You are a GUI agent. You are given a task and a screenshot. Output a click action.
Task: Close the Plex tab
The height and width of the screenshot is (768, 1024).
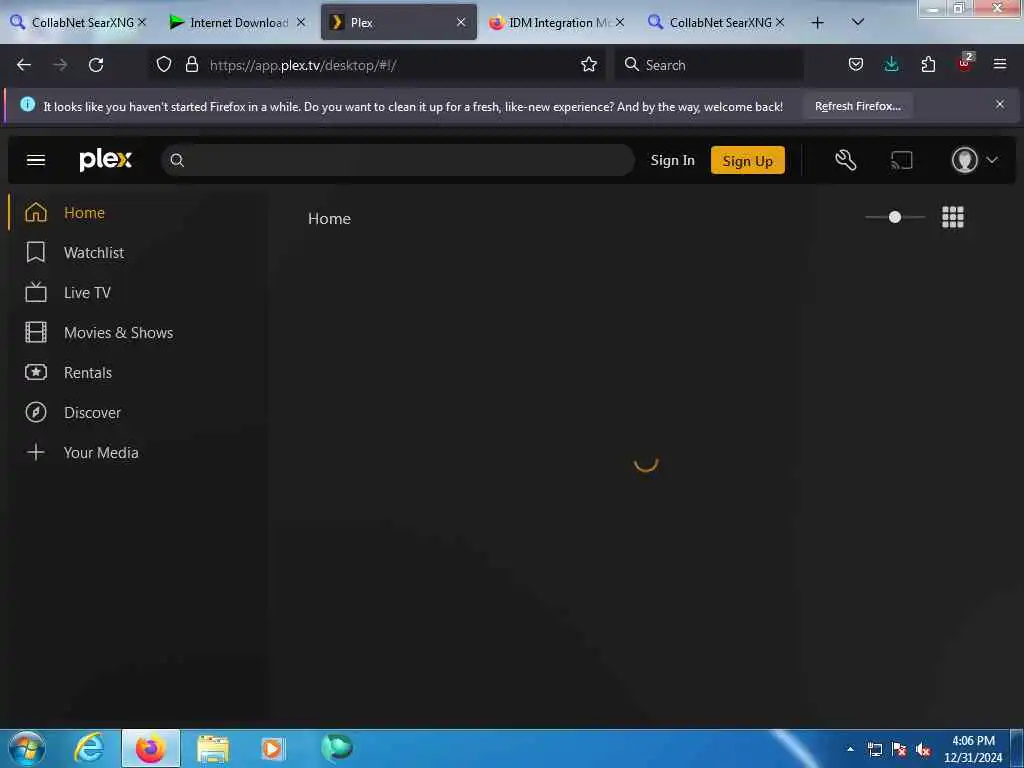point(461,22)
